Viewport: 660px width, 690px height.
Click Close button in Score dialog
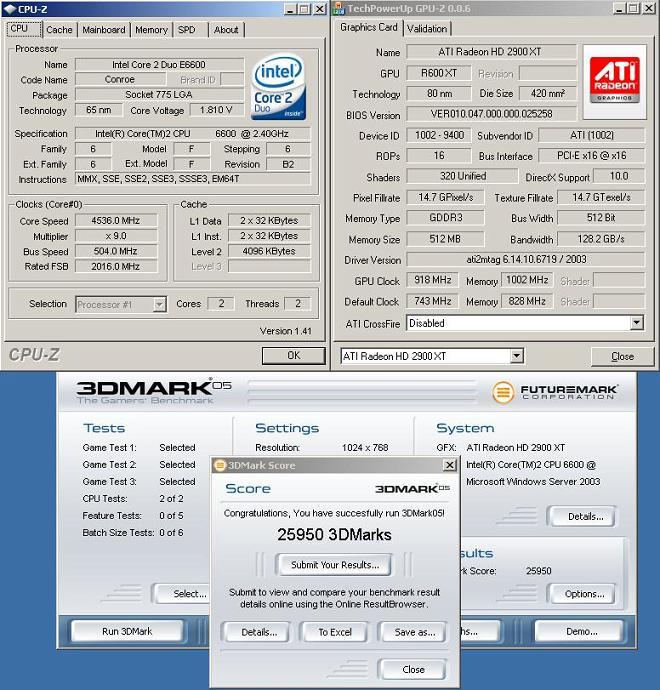point(413,669)
